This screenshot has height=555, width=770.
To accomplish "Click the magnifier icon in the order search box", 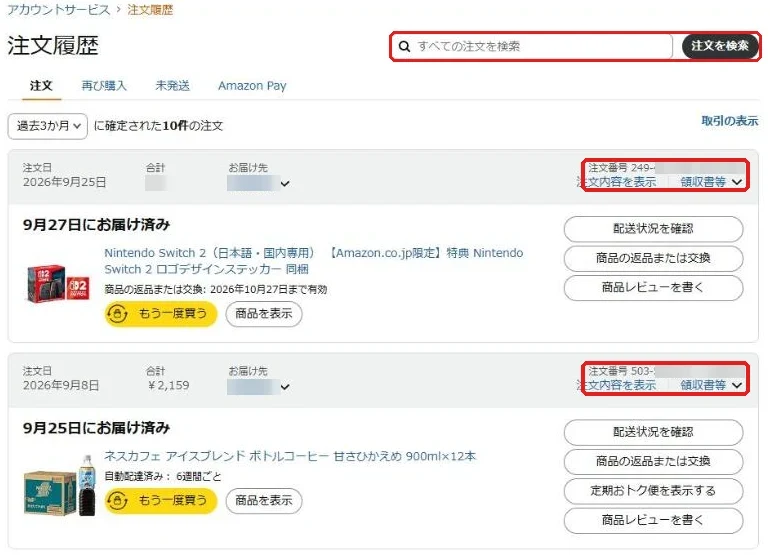I will (x=404, y=46).
